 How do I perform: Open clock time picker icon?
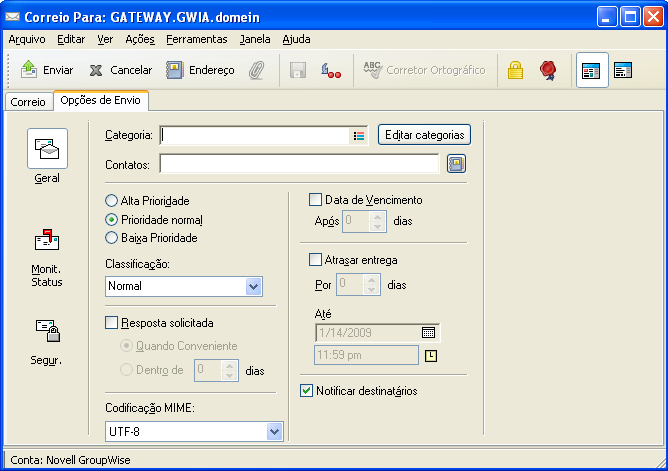pos(431,356)
